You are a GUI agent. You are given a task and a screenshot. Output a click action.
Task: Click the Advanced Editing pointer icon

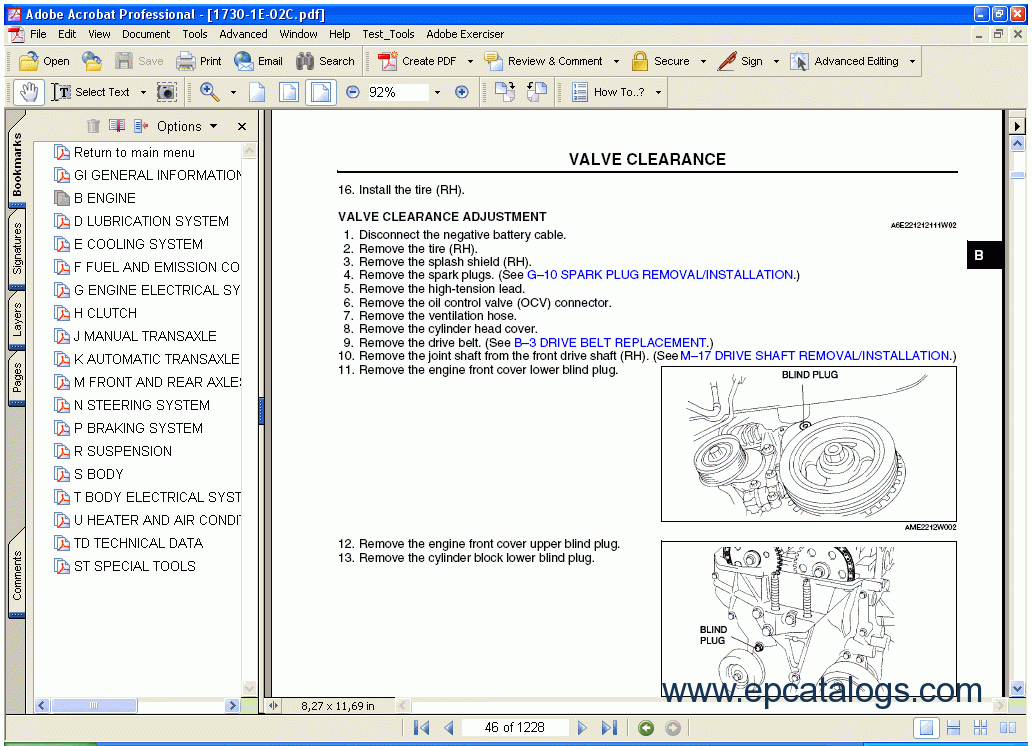799,61
